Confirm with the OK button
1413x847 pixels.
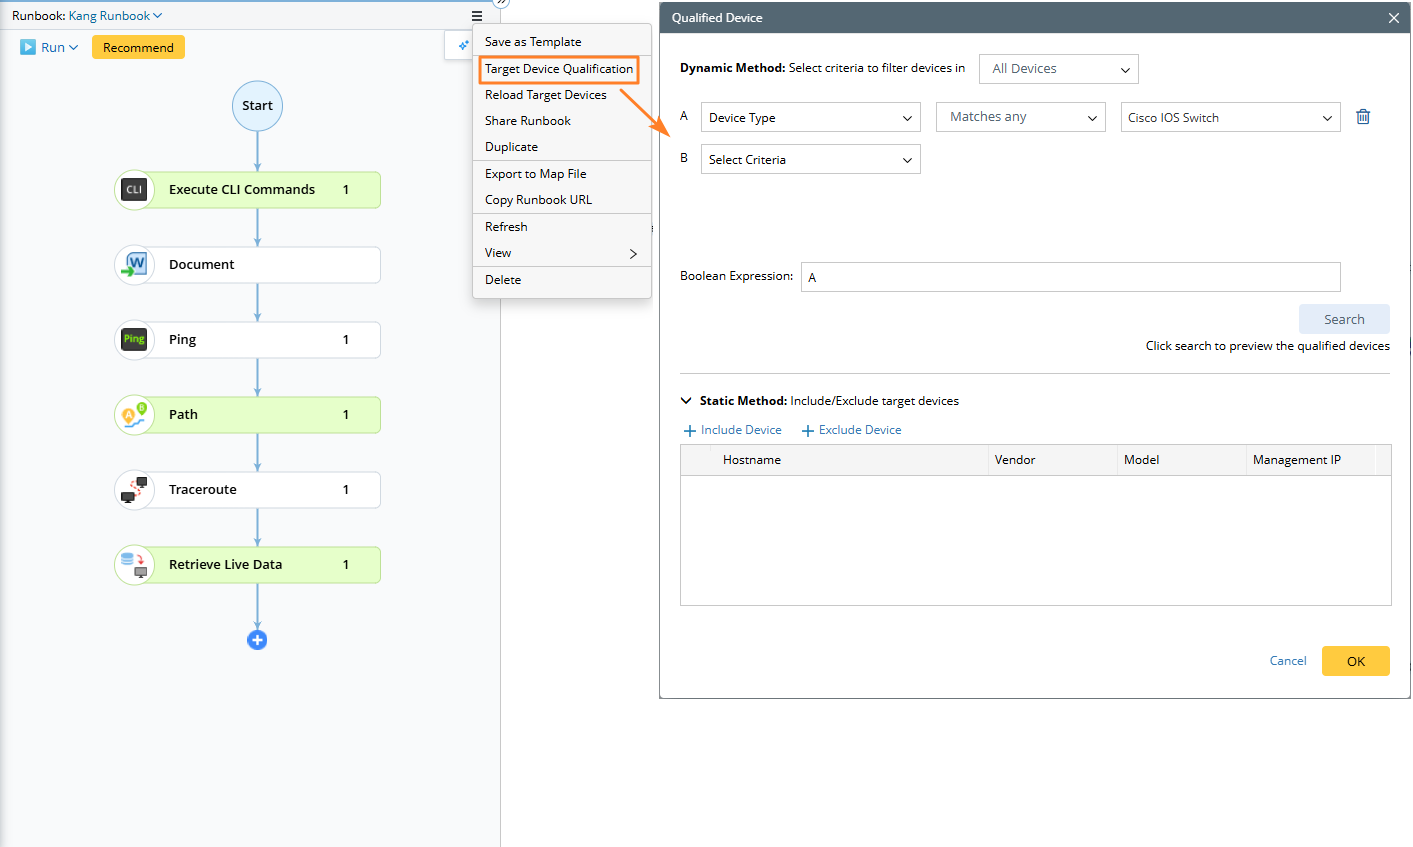1355,661
